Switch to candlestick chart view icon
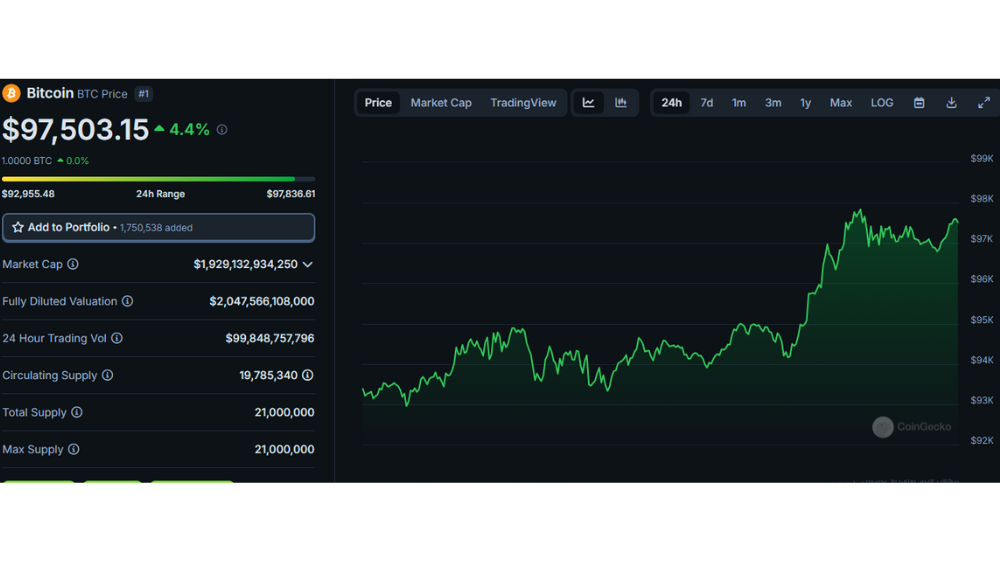The width and height of the screenshot is (1000, 562). pos(621,103)
